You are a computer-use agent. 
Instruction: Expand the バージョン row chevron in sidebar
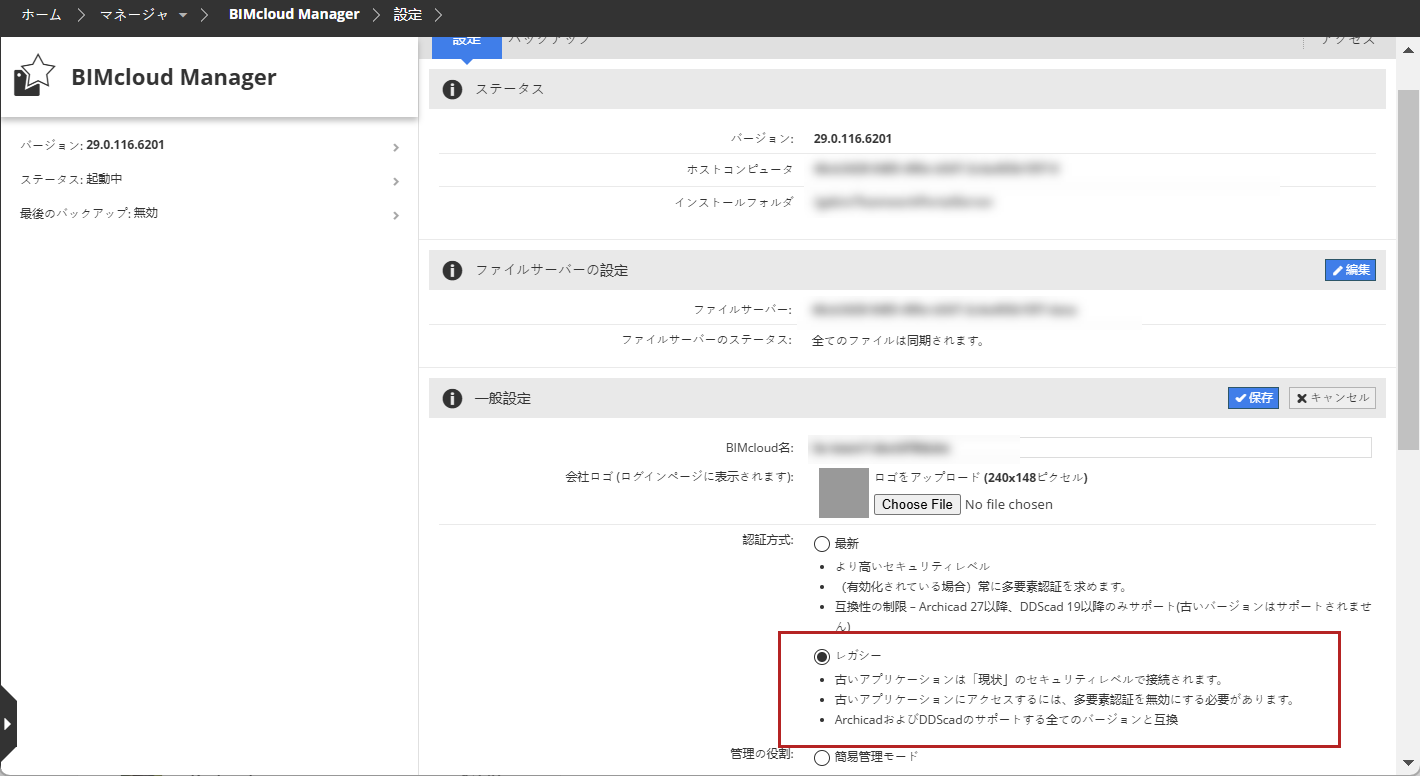click(x=396, y=148)
